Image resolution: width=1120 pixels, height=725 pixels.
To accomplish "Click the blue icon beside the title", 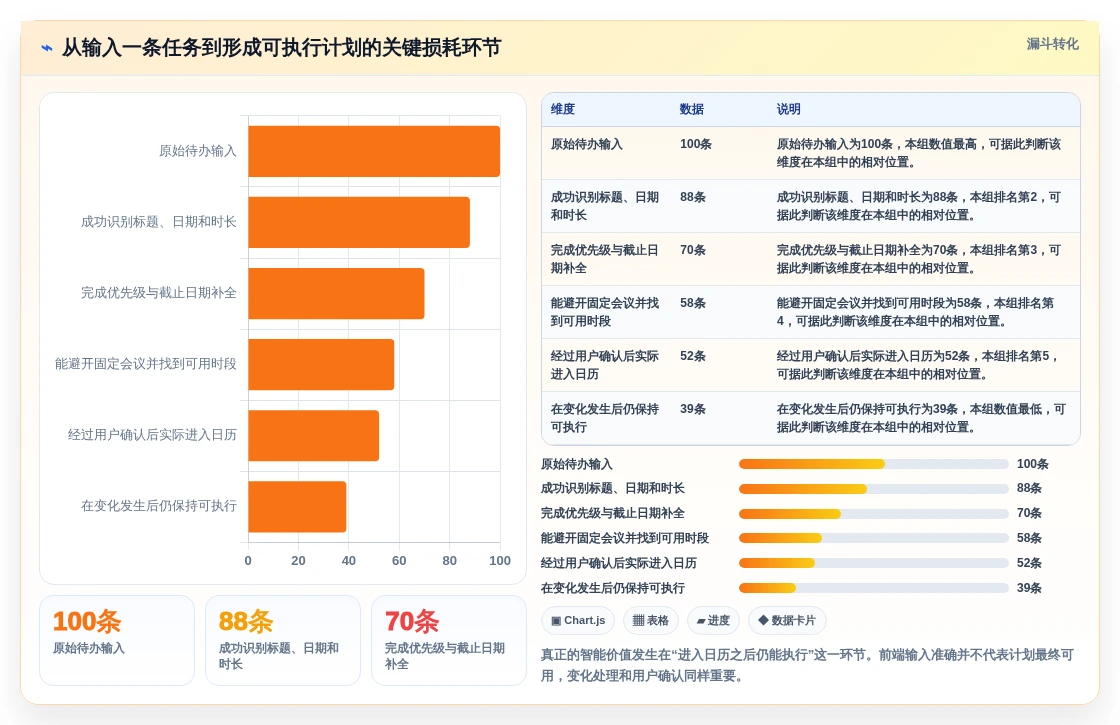I will point(47,48).
